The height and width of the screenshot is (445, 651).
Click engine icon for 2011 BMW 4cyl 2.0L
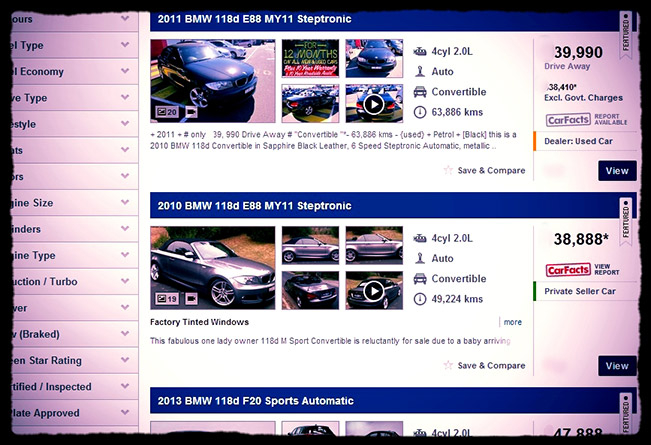[x=420, y=51]
